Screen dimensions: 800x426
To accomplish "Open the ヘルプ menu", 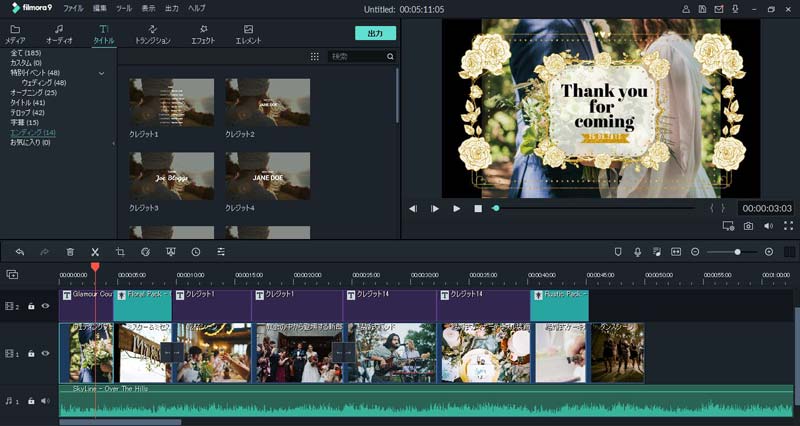I will (x=196, y=9).
